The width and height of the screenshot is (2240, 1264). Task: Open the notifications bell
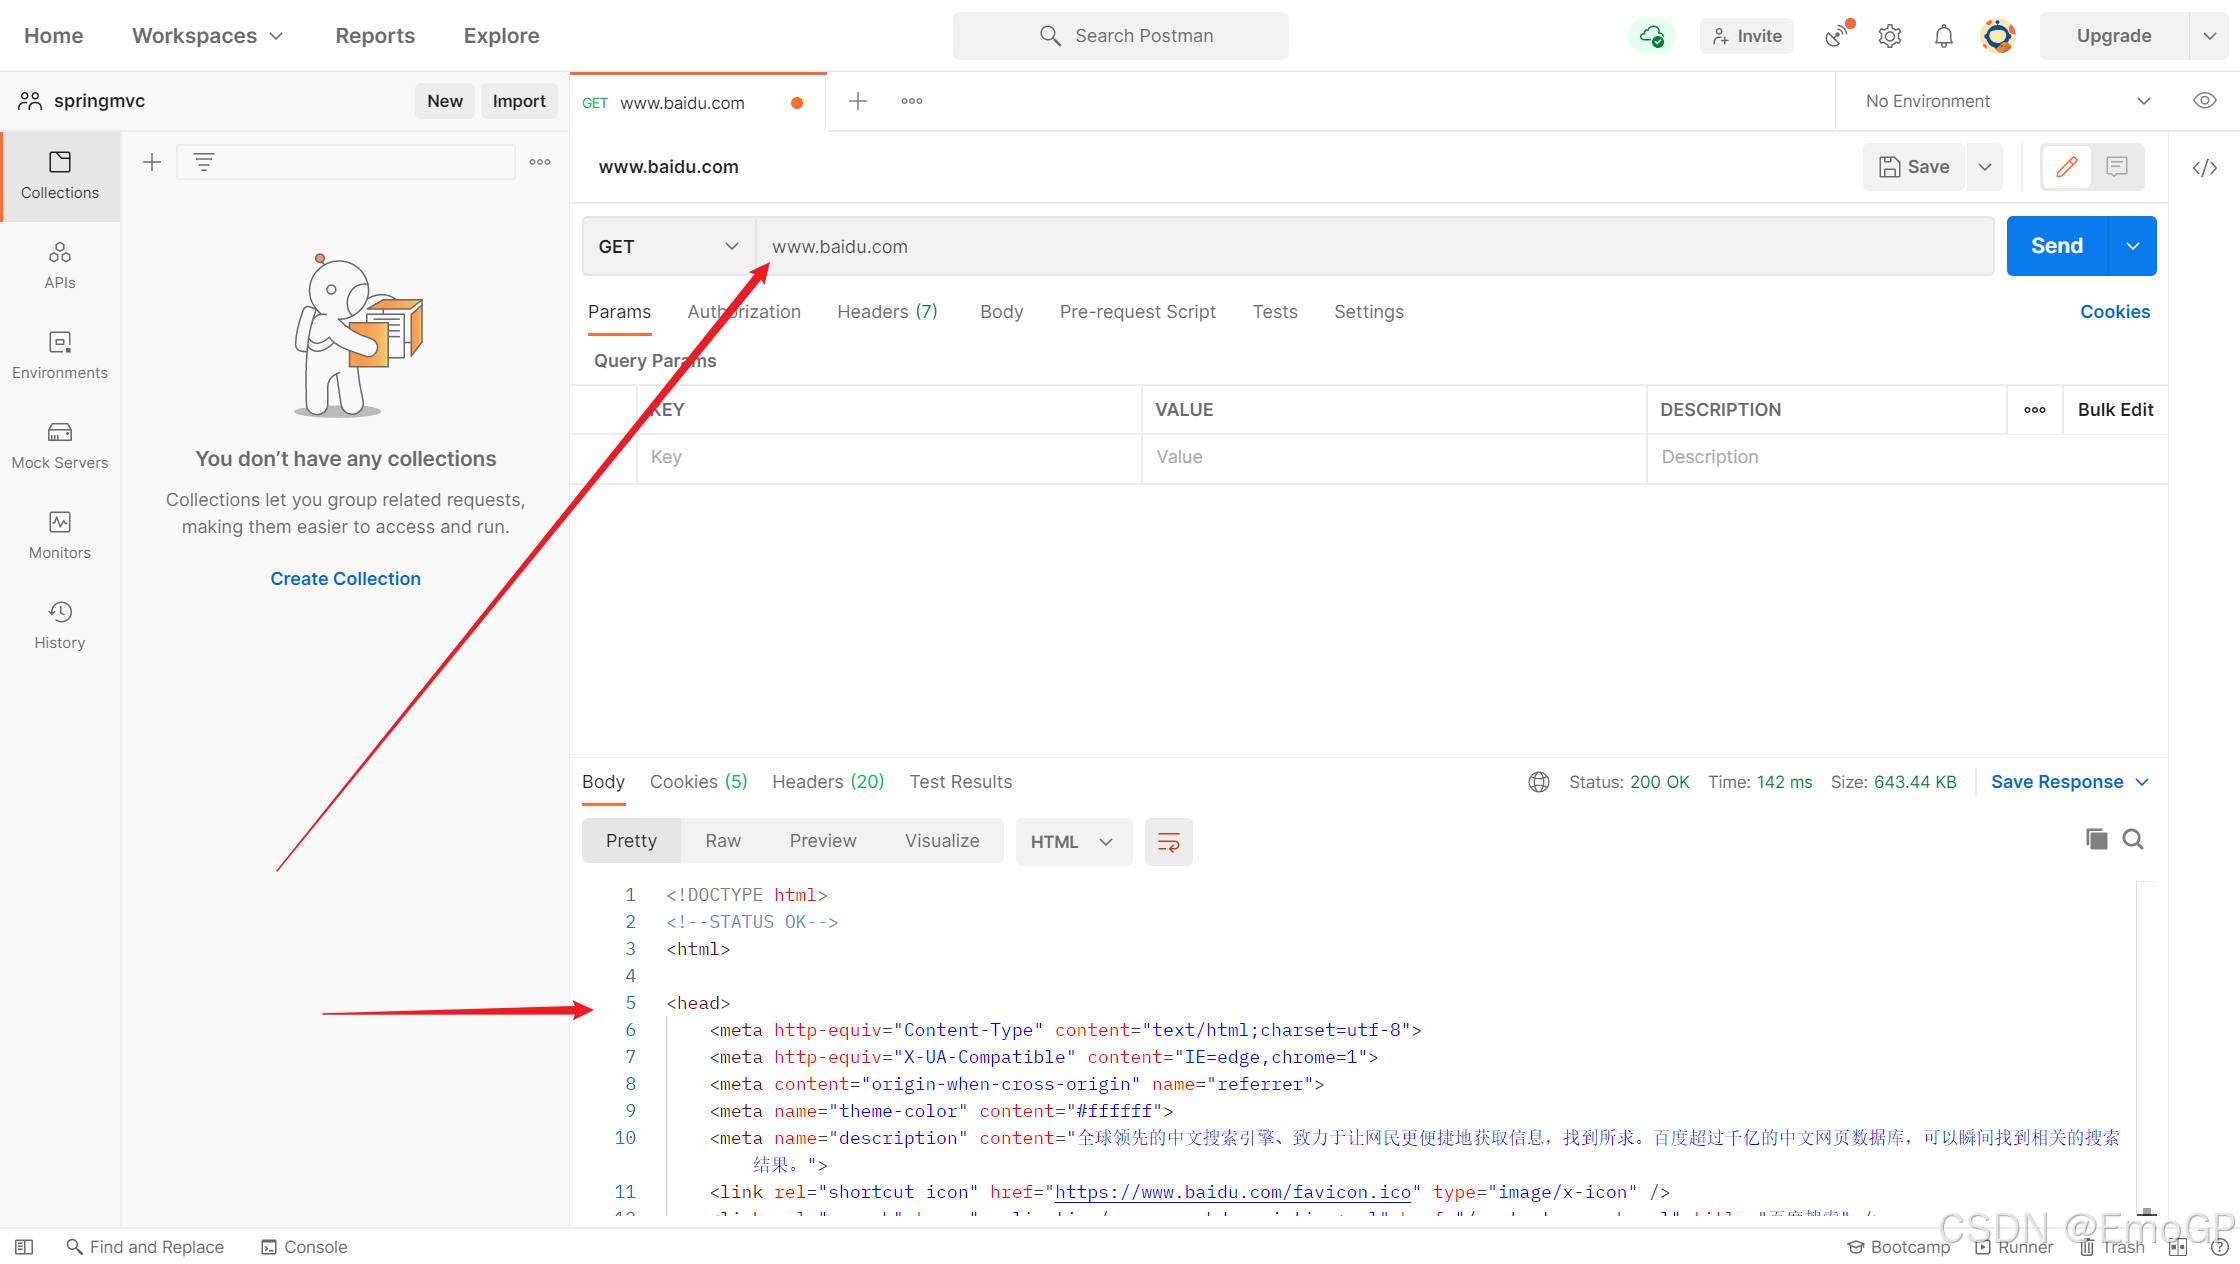coord(1943,36)
